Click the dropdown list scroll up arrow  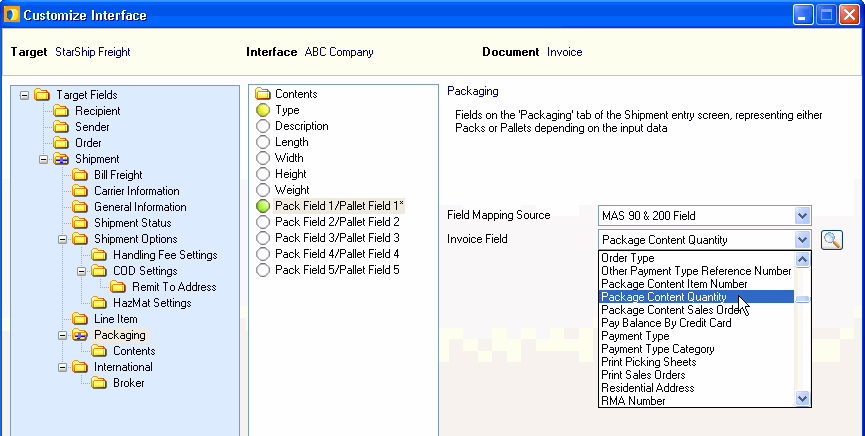click(803, 259)
